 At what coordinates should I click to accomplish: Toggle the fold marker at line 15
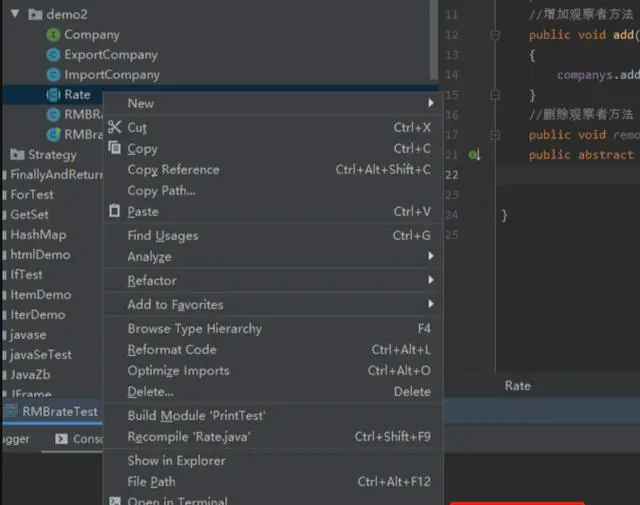[x=495, y=95]
